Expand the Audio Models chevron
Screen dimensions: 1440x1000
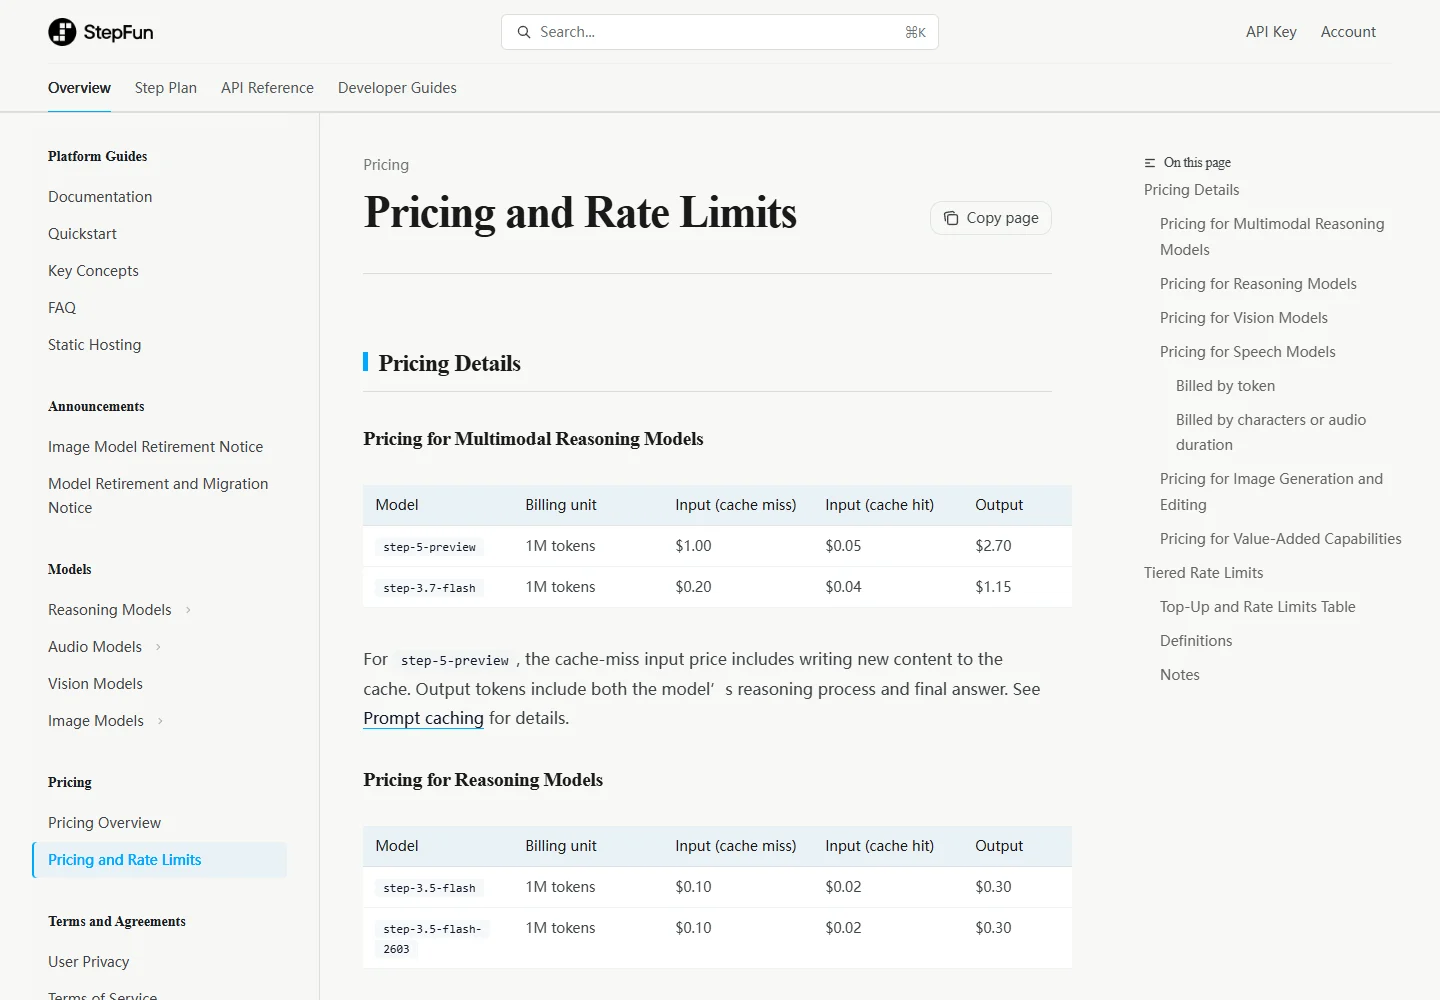click(158, 647)
